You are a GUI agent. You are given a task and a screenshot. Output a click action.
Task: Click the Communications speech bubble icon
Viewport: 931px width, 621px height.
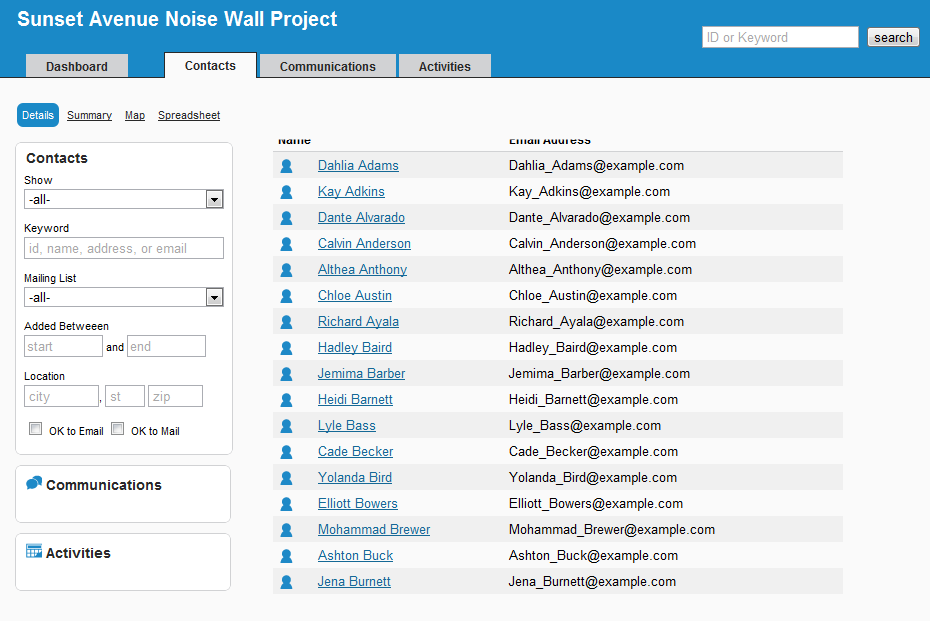[34, 484]
